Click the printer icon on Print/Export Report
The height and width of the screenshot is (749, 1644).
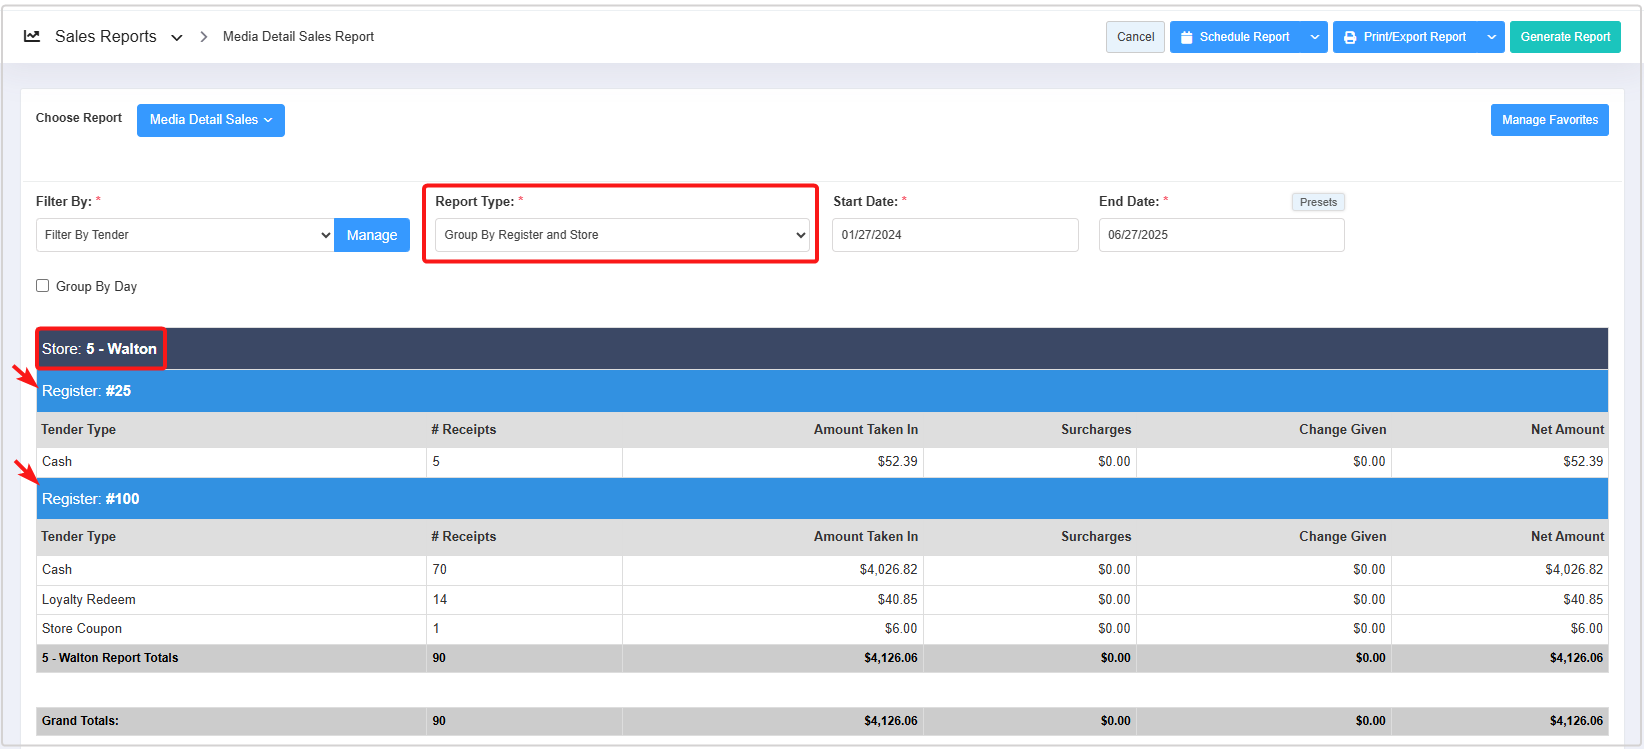pos(1350,37)
